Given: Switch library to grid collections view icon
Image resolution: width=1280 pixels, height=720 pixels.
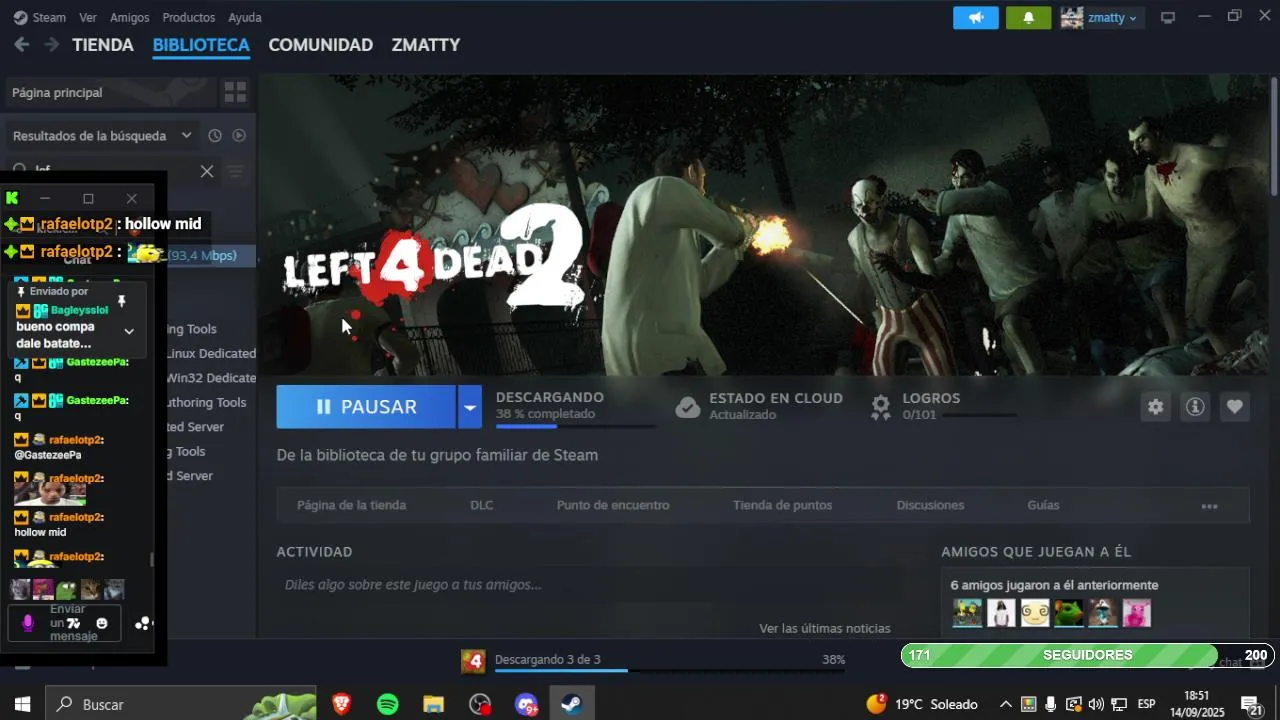Looking at the screenshot, I should tap(235, 92).
